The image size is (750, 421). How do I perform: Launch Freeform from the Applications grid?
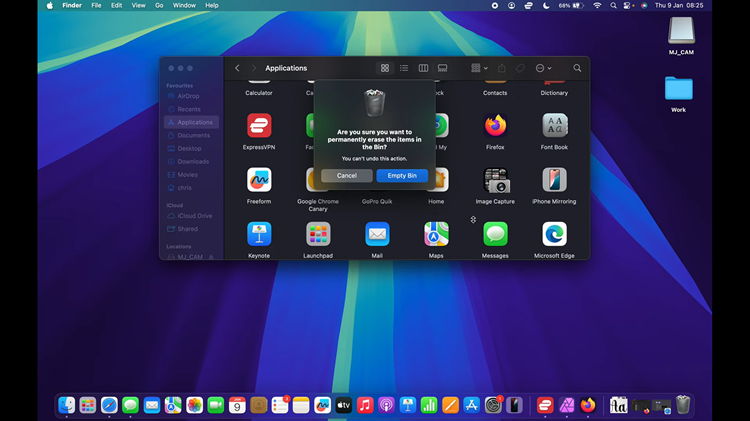(x=259, y=180)
